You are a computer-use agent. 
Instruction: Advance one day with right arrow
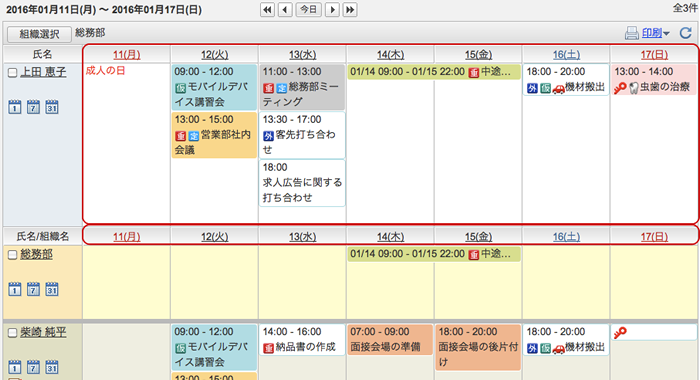[x=332, y=9]
